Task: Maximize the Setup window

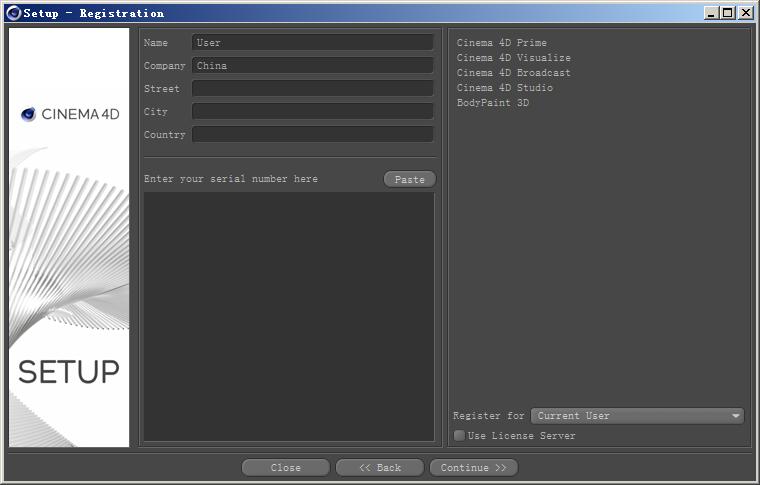Action: coord(728,13)
